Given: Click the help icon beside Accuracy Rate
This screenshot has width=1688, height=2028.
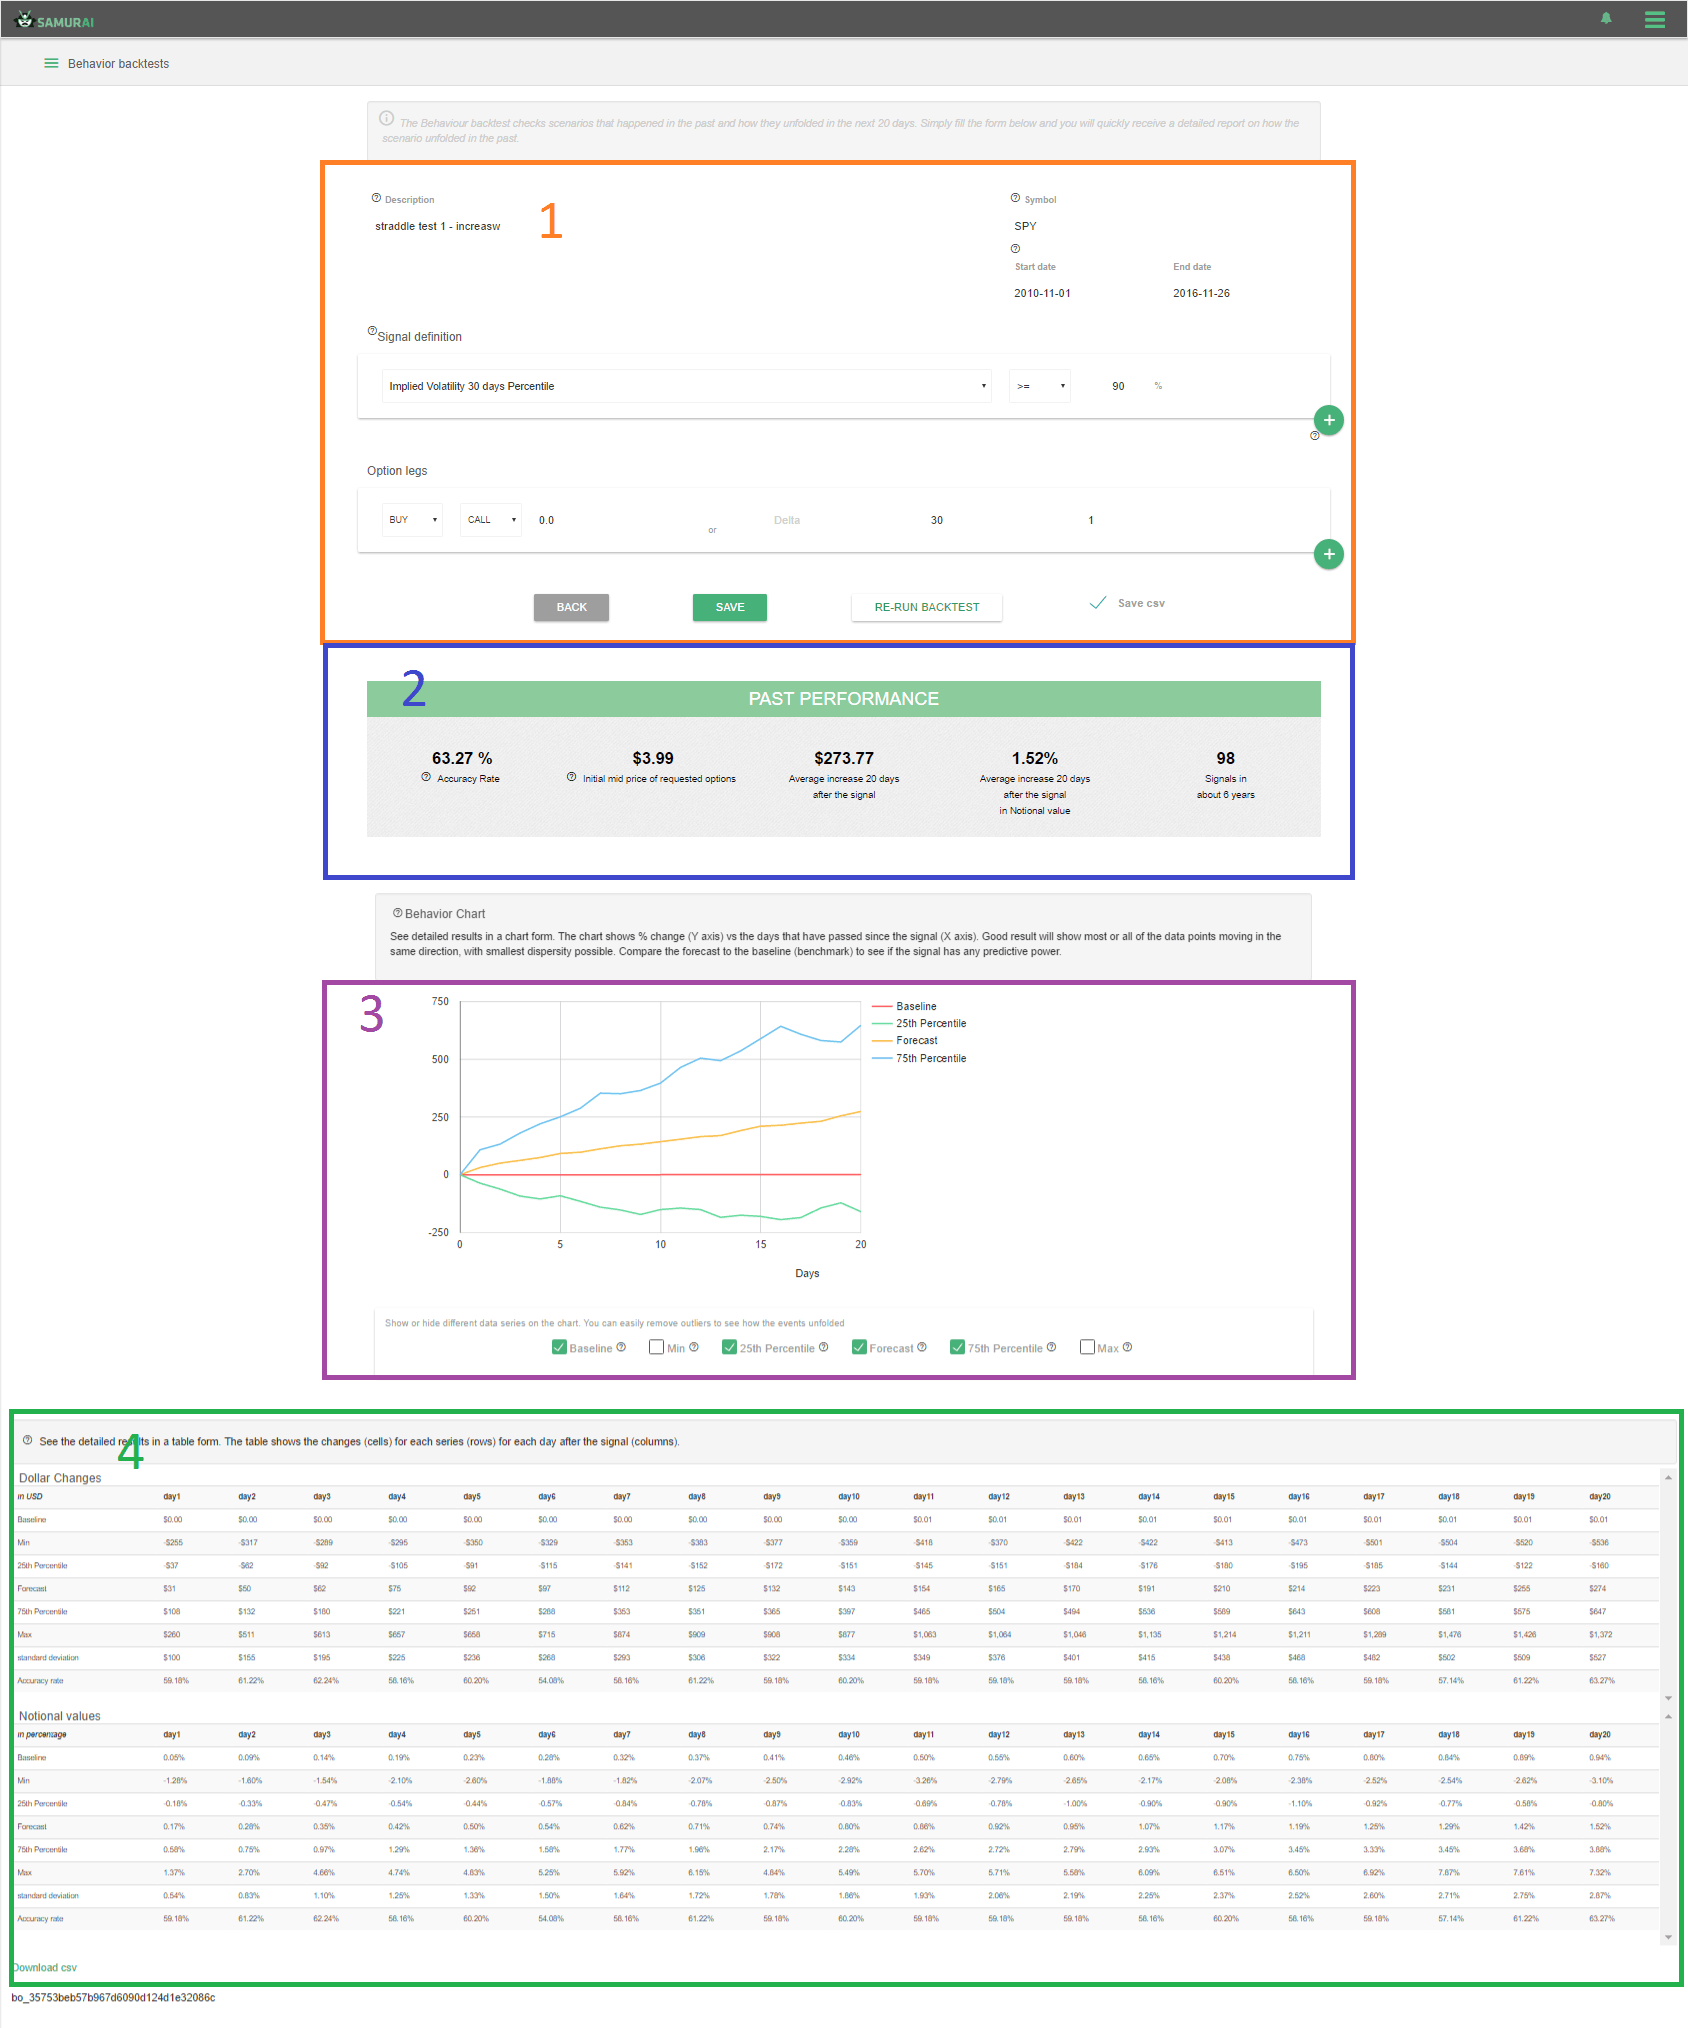Looking at the screenshot, I should [x=426, y=777].
